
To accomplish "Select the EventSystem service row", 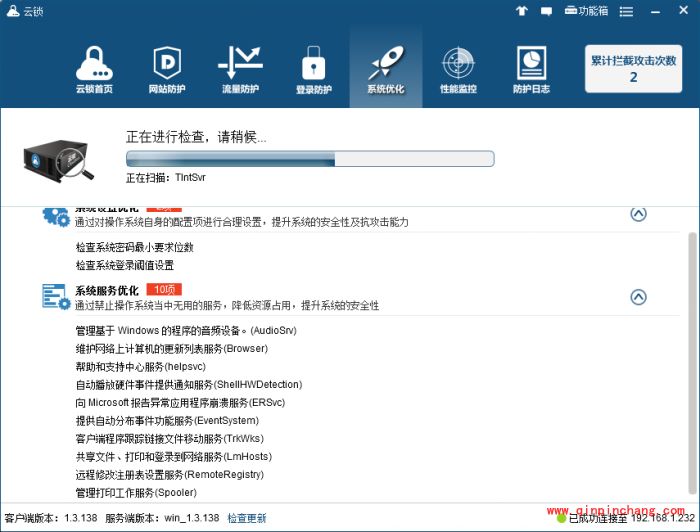I will coord(167,420).
